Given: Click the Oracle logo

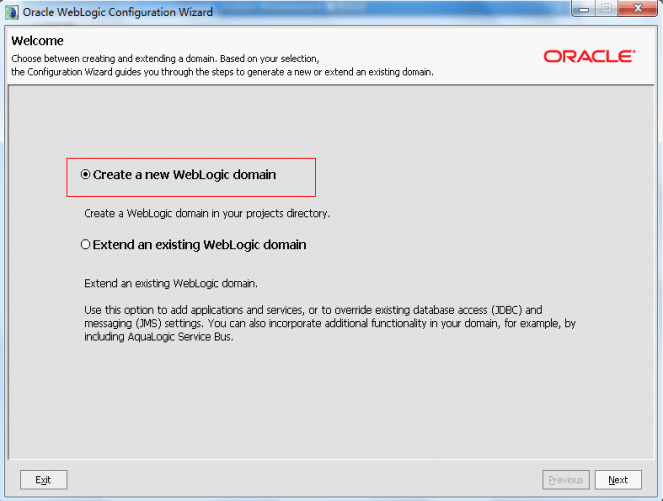Looking at the screenshot, I should 589,56.
